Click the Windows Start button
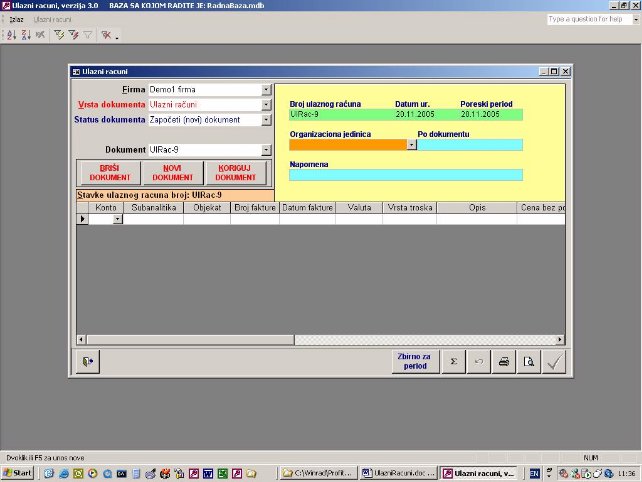 (x=17, y=472)
